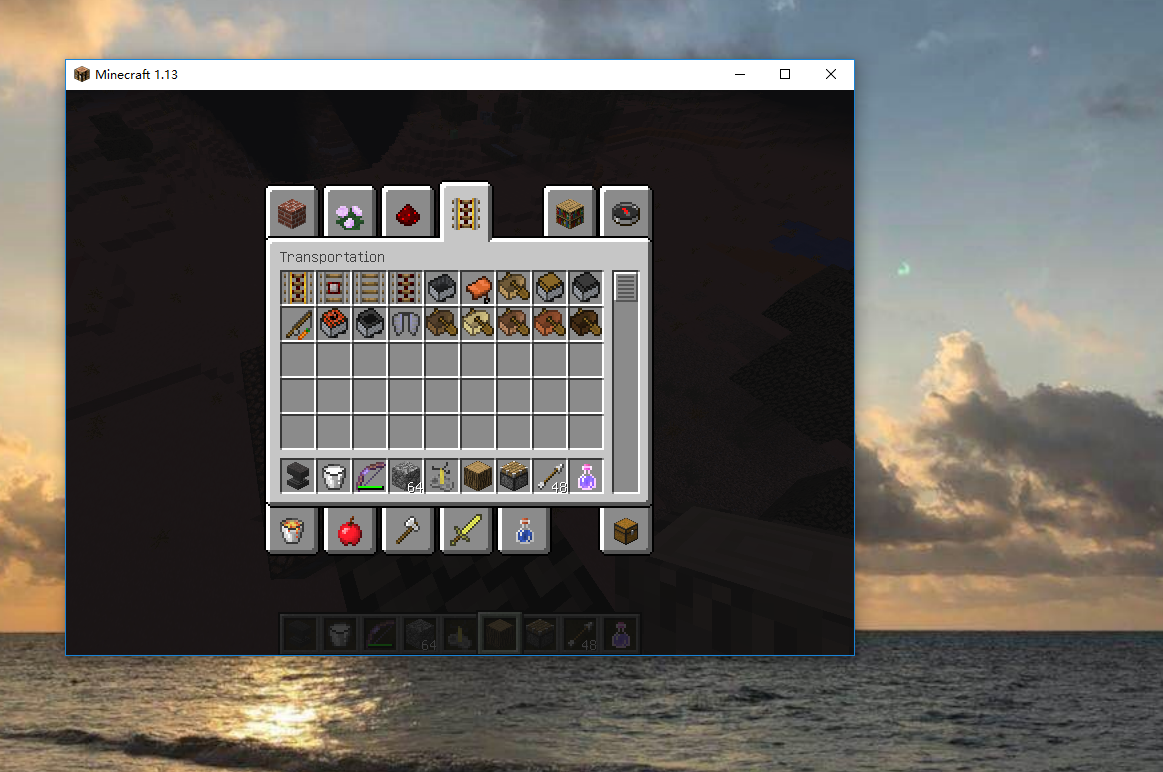Switch to the Redstone tab
Screen dimensions: 1163x772
point(407,214)
